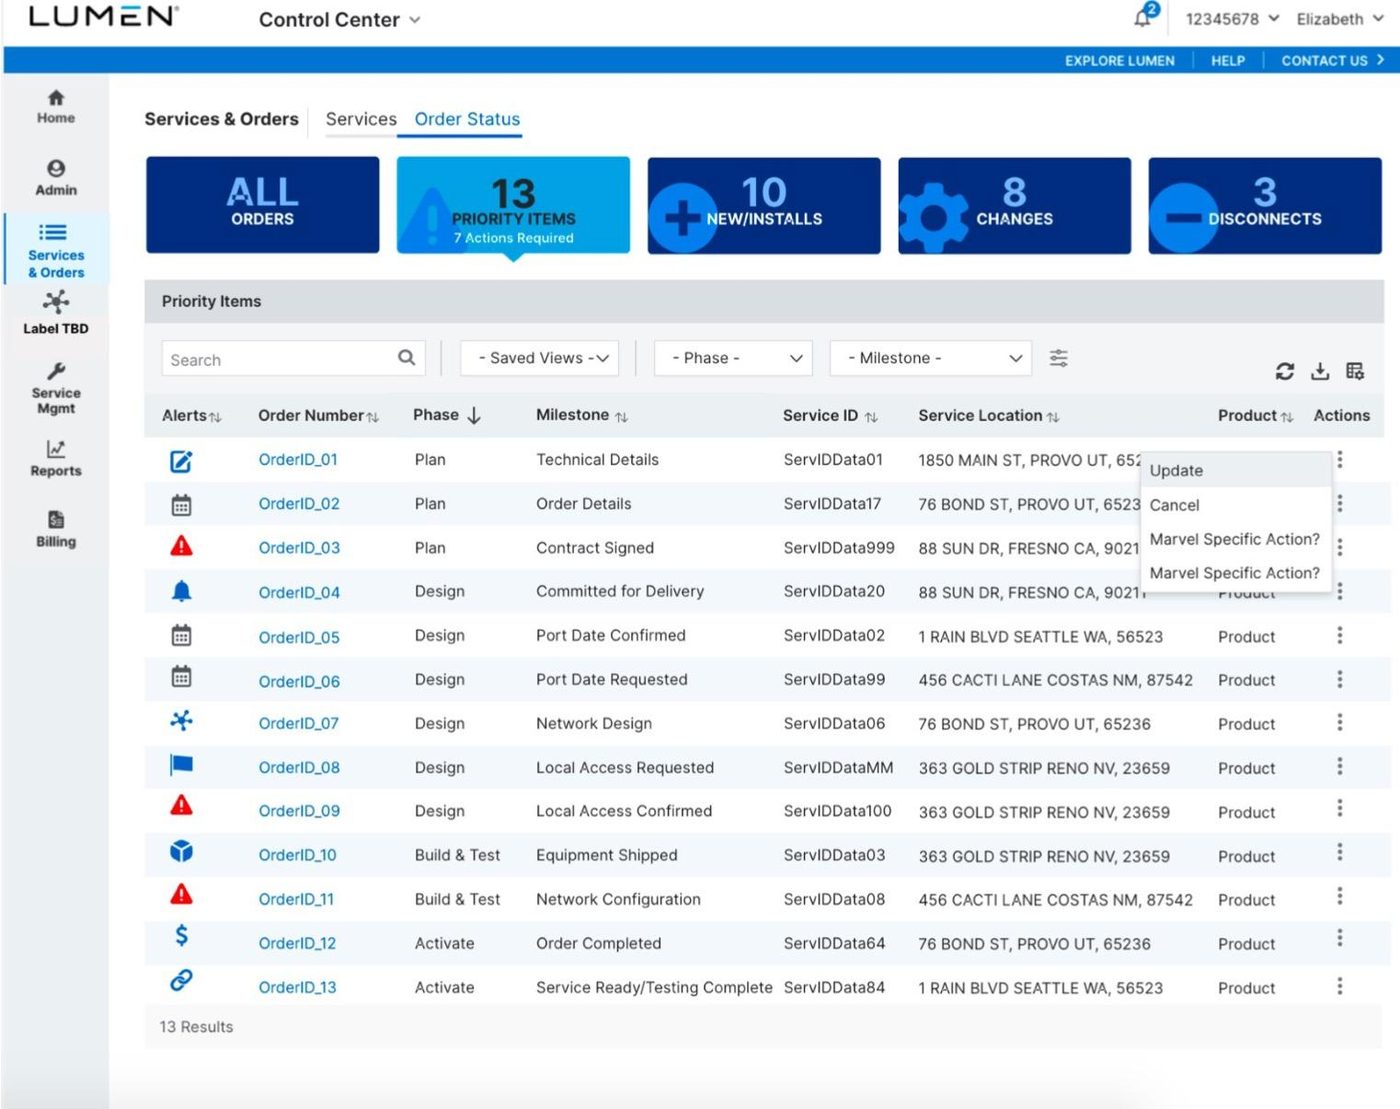This screenshot has height=1109, width=1400.
Task: Open the advanced filter sliders icon
Action: point(1059,358)
